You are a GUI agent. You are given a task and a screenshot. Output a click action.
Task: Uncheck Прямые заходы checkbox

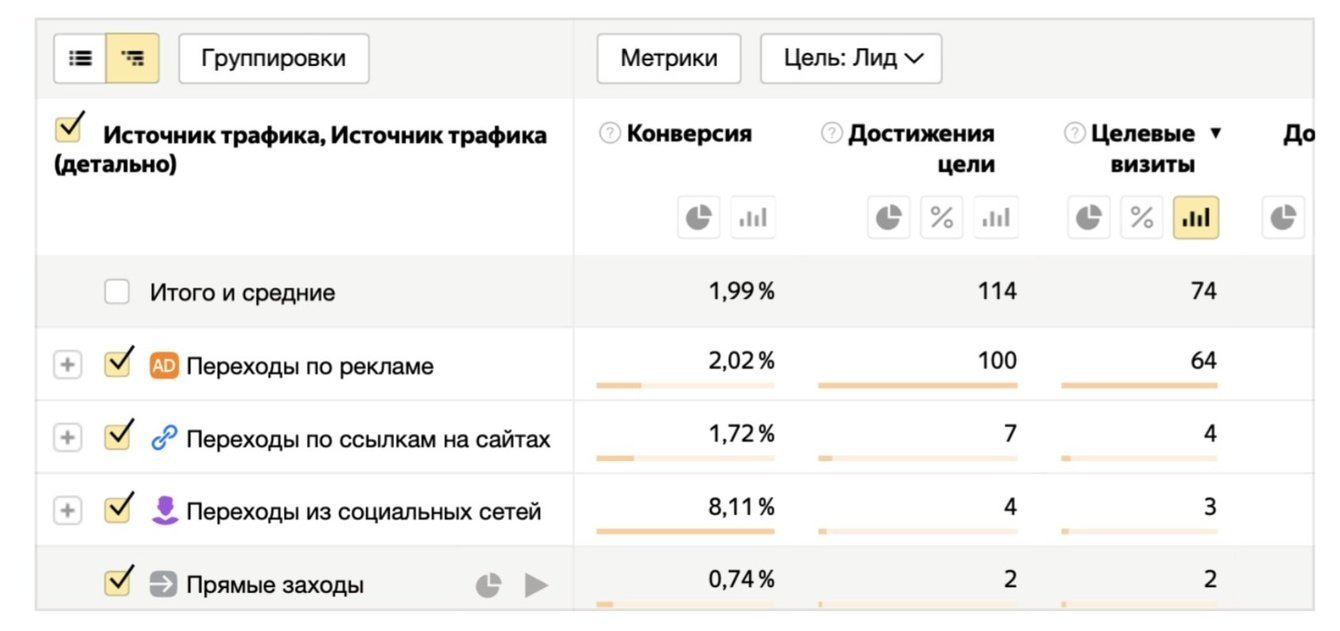click(x=118, y=583)
